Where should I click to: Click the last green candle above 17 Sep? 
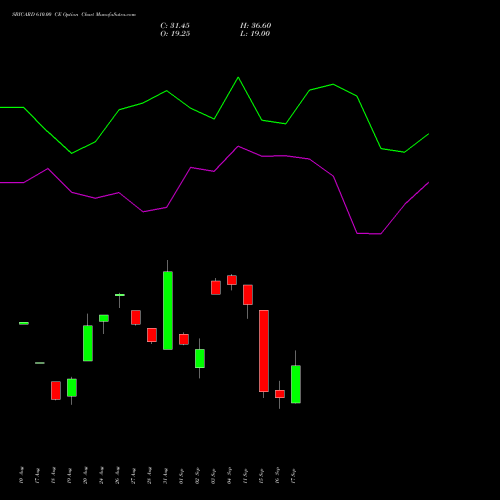296,384
